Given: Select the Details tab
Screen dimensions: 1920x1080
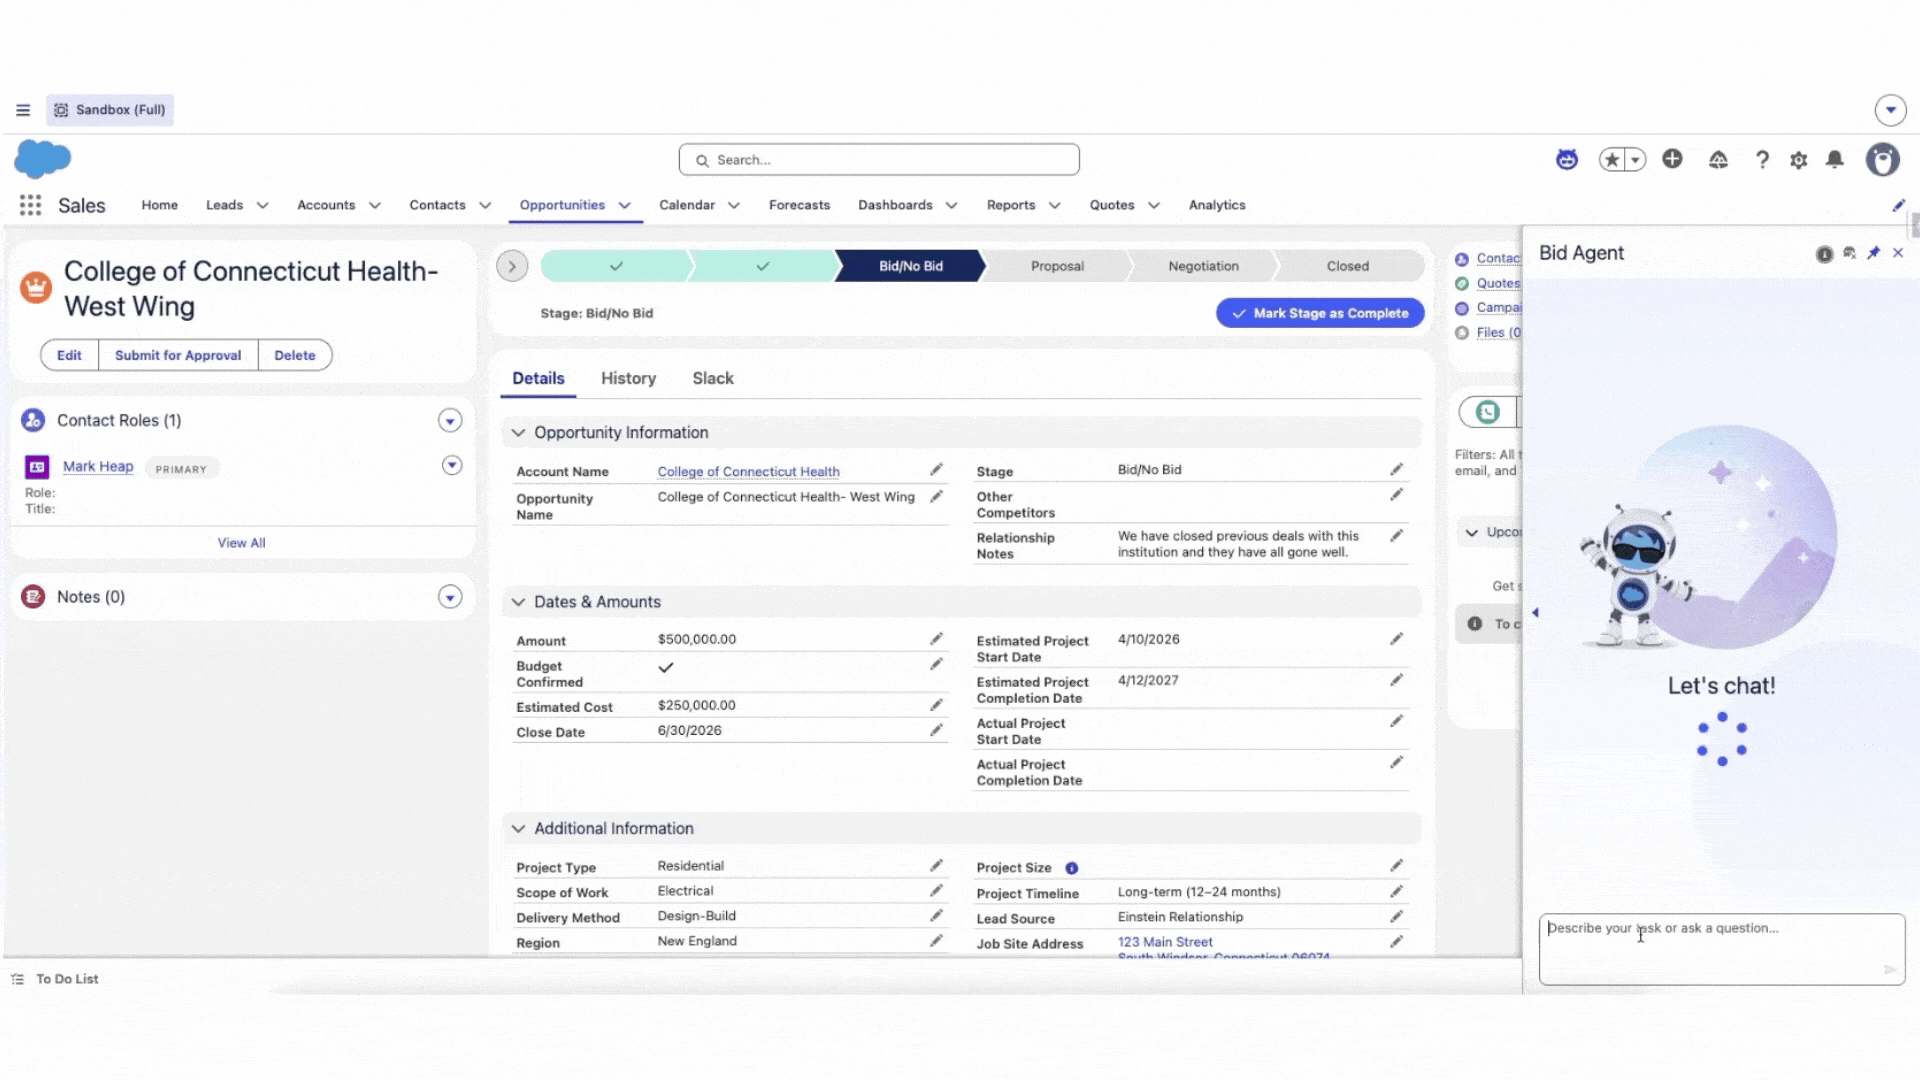Looking at the screenshot, I should [538, 378].
